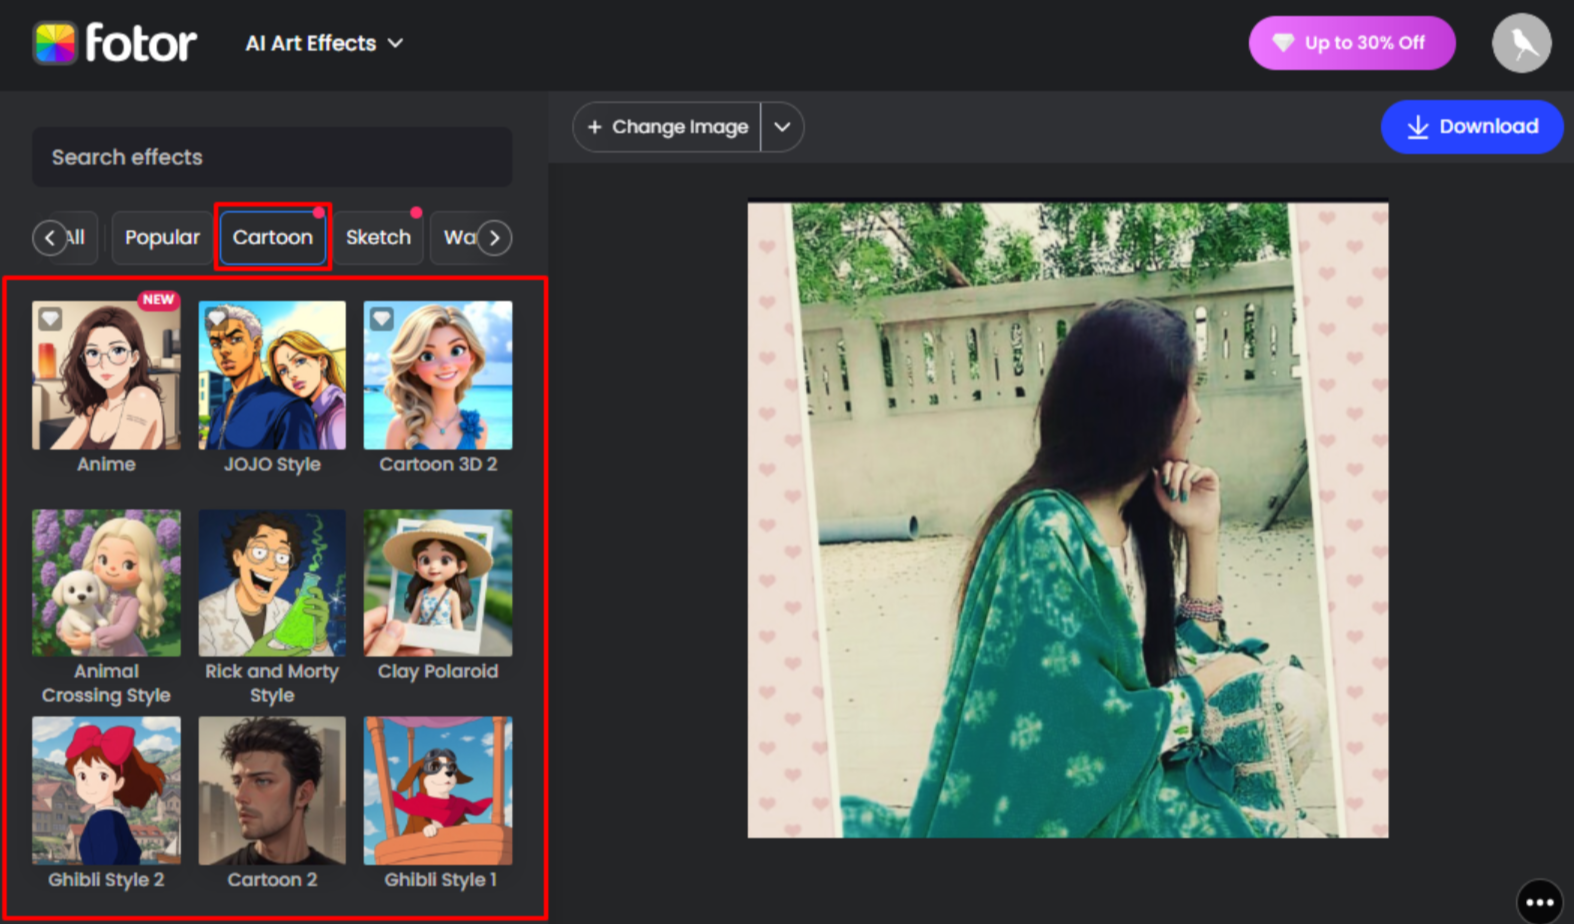The image size is (1574, 924).
Task: Choose the Animal Crossing Style effect
Action: tap(106, 583)
